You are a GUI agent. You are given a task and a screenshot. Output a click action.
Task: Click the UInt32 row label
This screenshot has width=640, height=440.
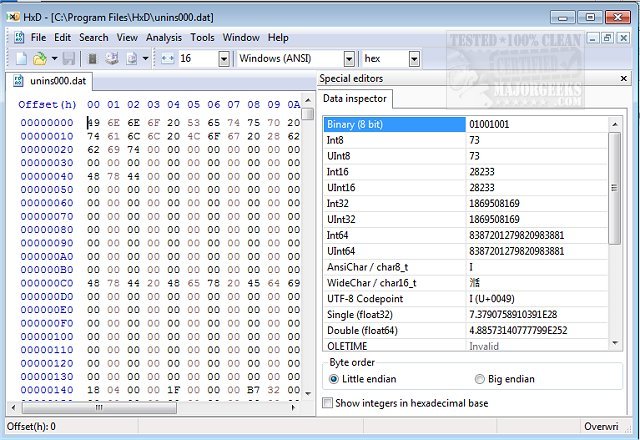click(x=341, y=219)
